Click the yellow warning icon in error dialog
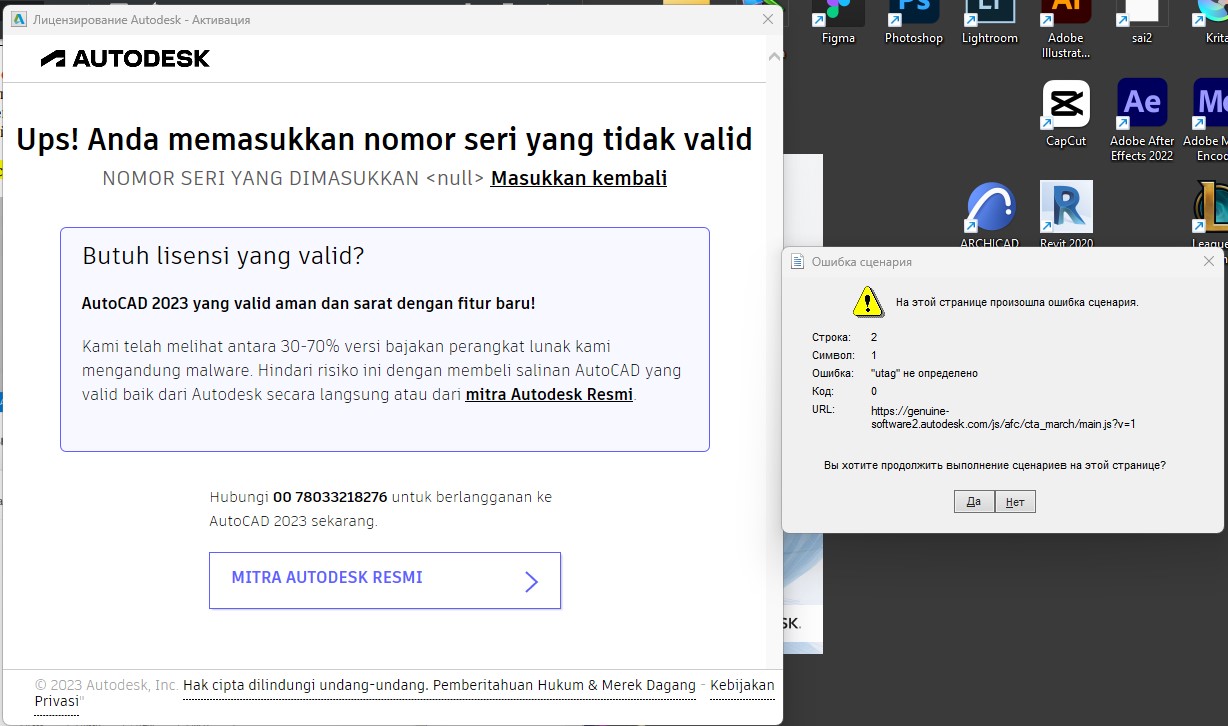Viewport: 1228px width, 726px height. click(866, 300)
